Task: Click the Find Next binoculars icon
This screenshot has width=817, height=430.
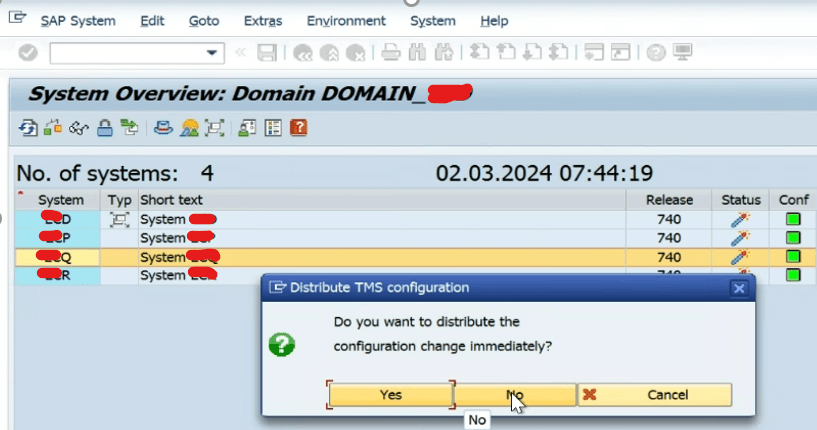Action: [444, 53]
